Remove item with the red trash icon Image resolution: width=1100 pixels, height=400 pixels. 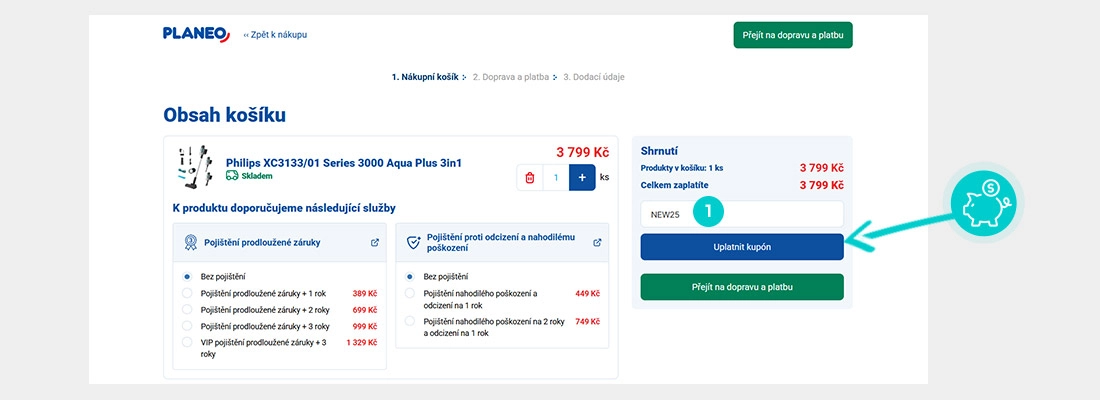point(530,178)
